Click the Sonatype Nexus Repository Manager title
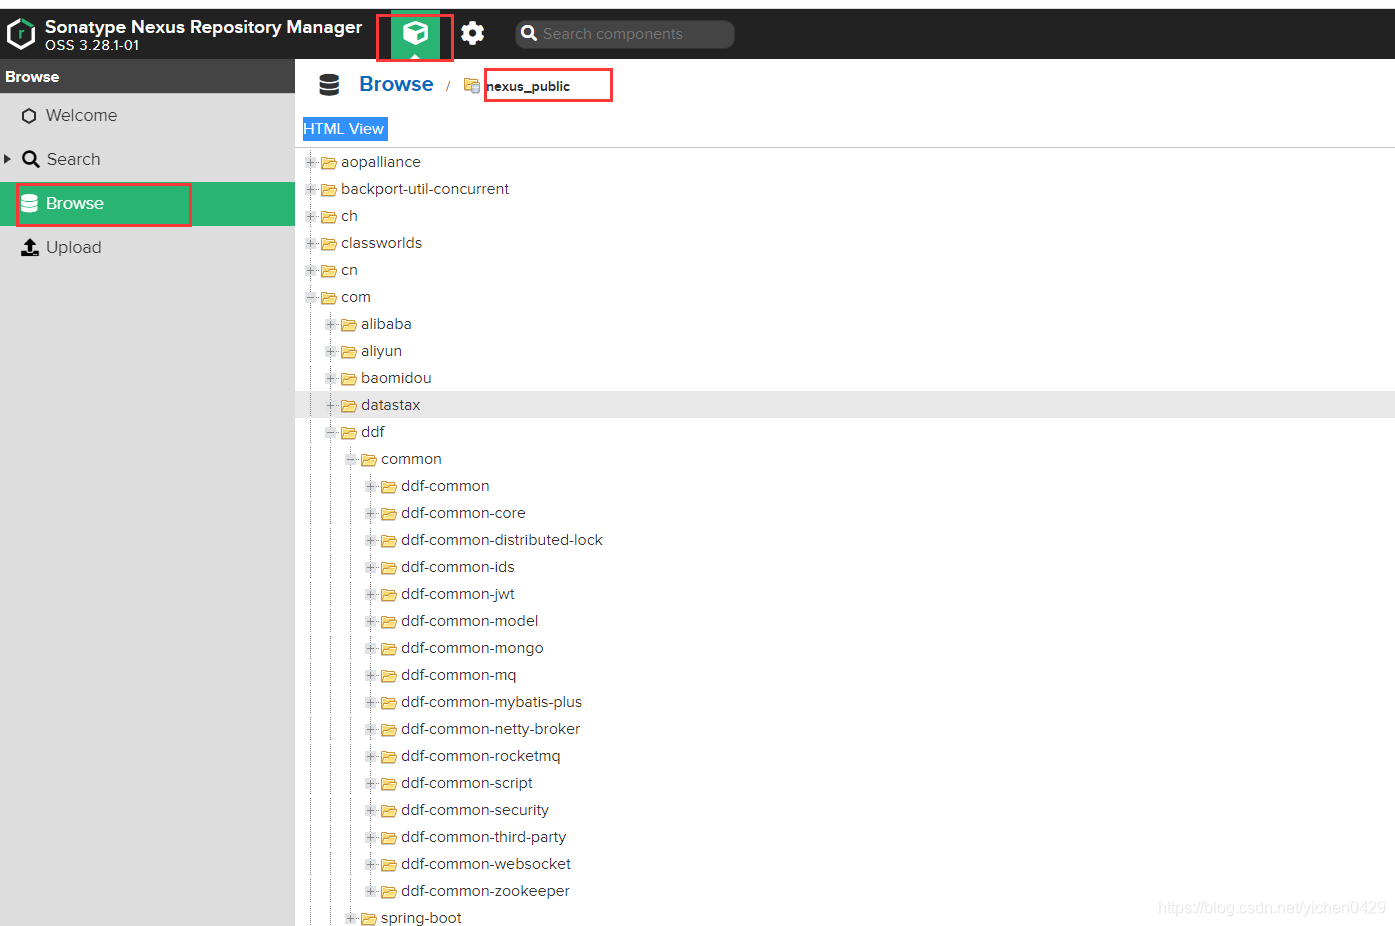The image size is (1395, 926). 203,27
